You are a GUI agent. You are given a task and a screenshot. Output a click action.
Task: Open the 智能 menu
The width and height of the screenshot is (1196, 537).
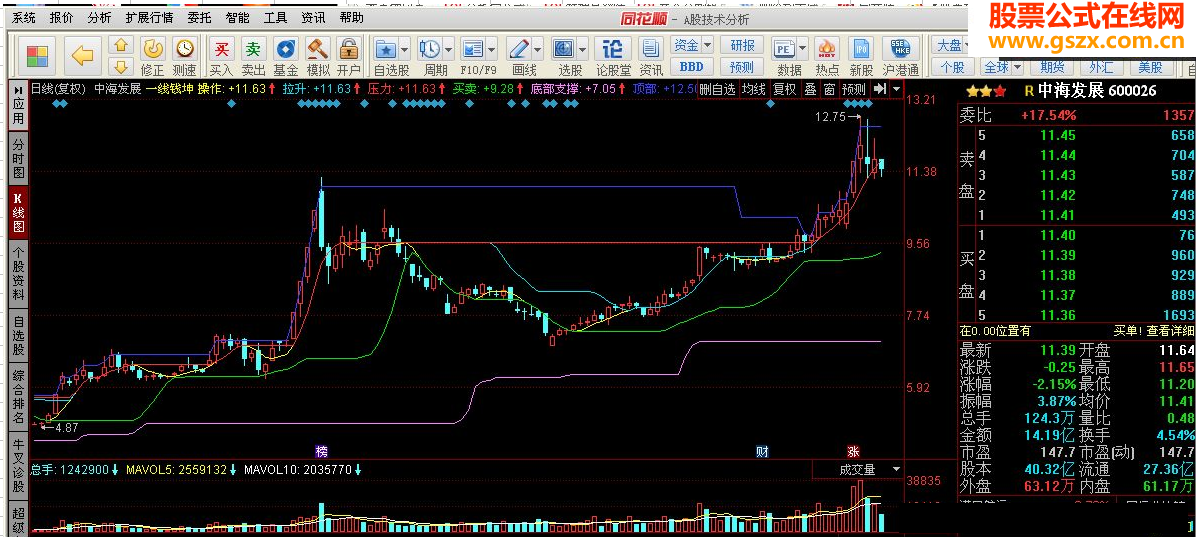click(x=238, y=18)
